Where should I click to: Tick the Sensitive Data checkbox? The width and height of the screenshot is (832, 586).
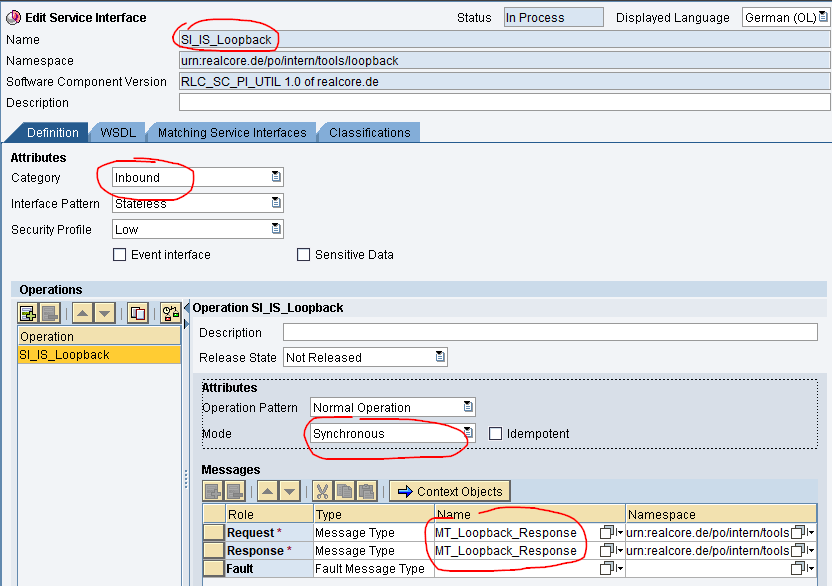click(x=304, y=255)
